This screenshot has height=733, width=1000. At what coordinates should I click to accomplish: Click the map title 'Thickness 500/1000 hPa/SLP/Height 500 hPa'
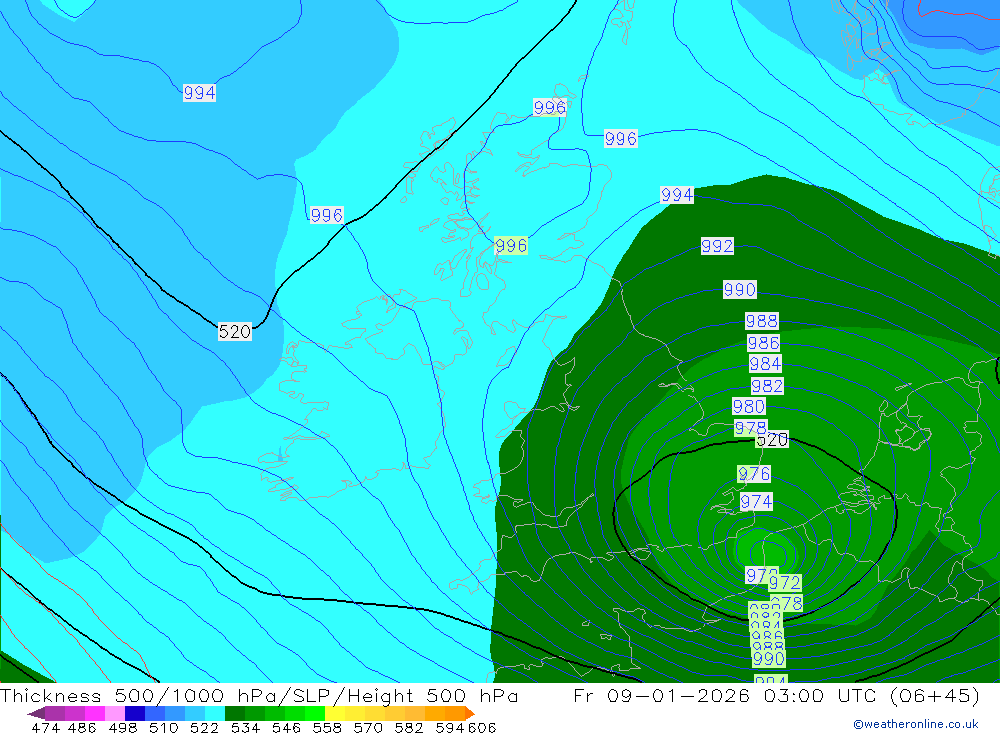coord(259,695)
